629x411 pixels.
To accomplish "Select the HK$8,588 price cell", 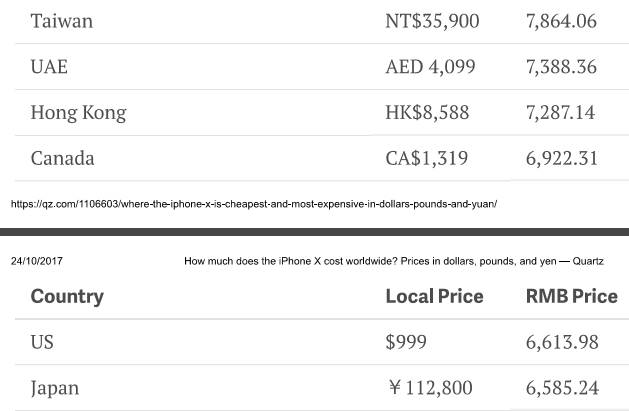I will click(427, 113).
